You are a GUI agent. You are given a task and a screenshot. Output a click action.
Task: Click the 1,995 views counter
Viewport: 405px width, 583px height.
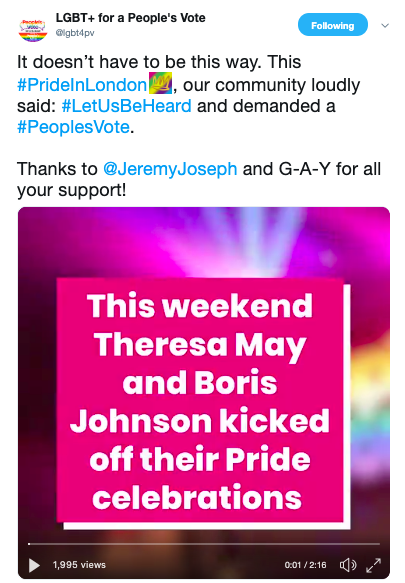point(79,565)
